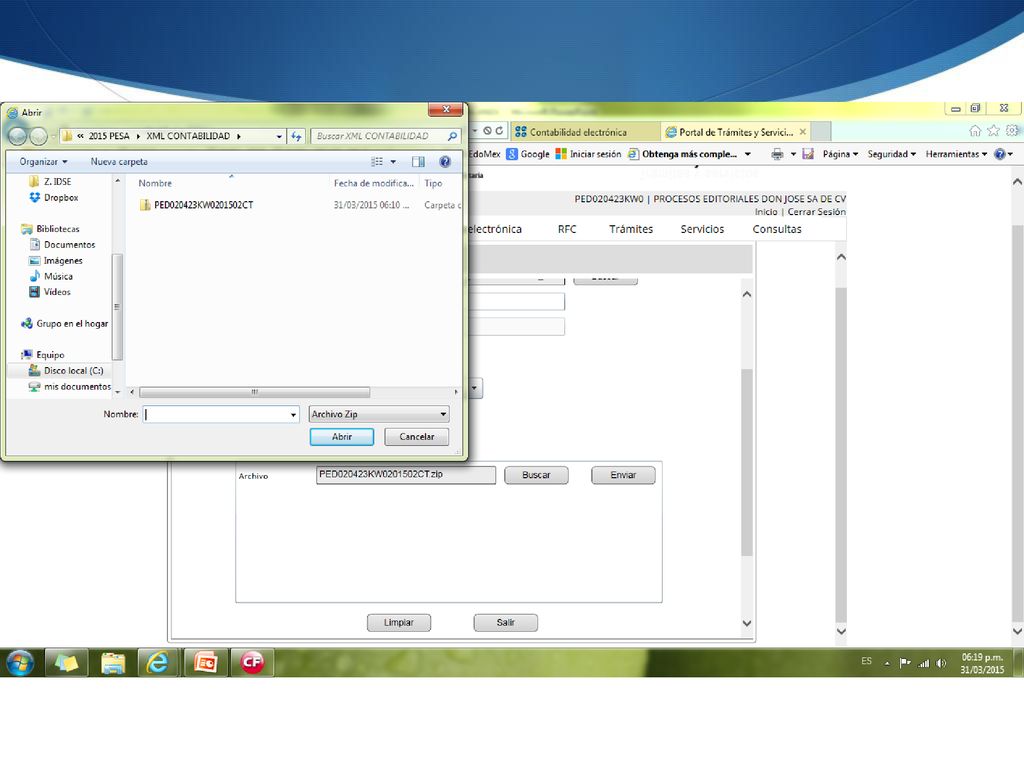This screenshot has width=1024, height=768.
Task: Stop loading the page in the browser
Action: [487, 131]
